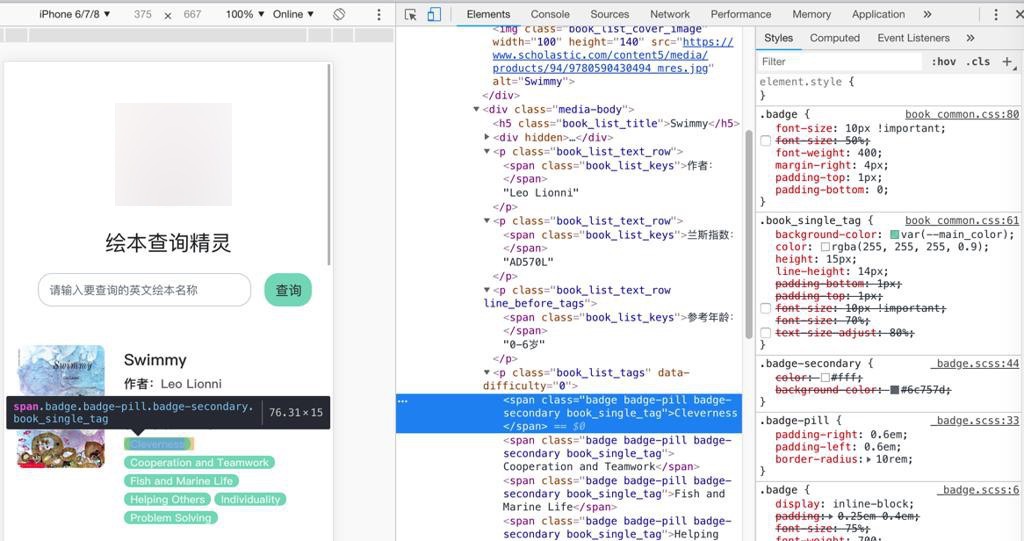Click ellipsis beside the selected span node
Screen dimensions: 1024x541
pyautogui.click(x=403, y=401)
